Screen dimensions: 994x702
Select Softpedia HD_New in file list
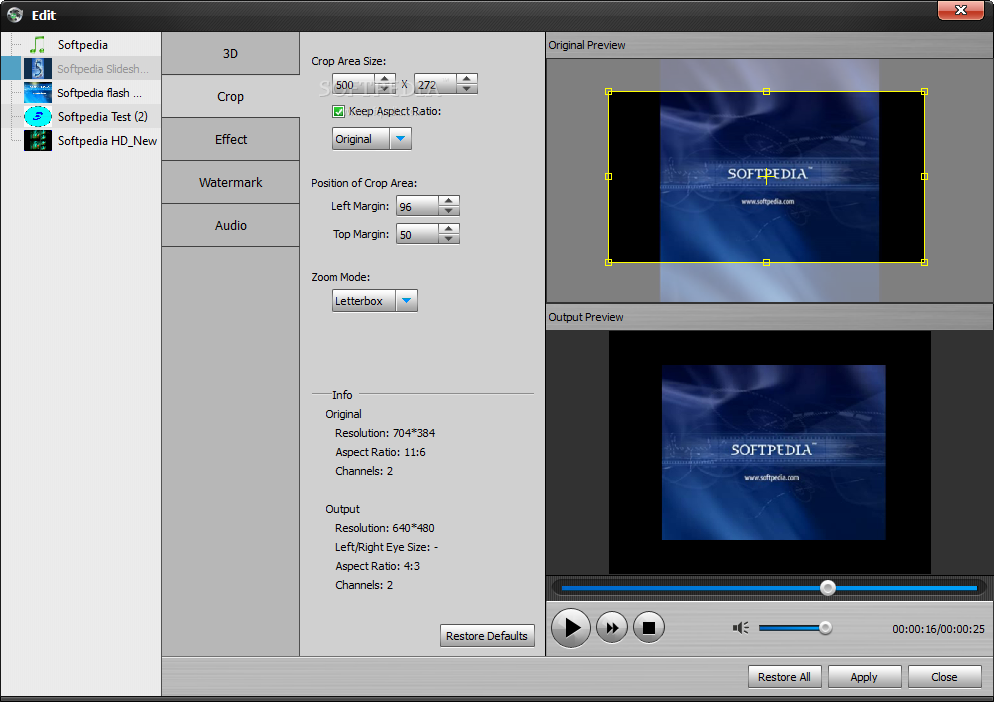(x=107, y=141)
